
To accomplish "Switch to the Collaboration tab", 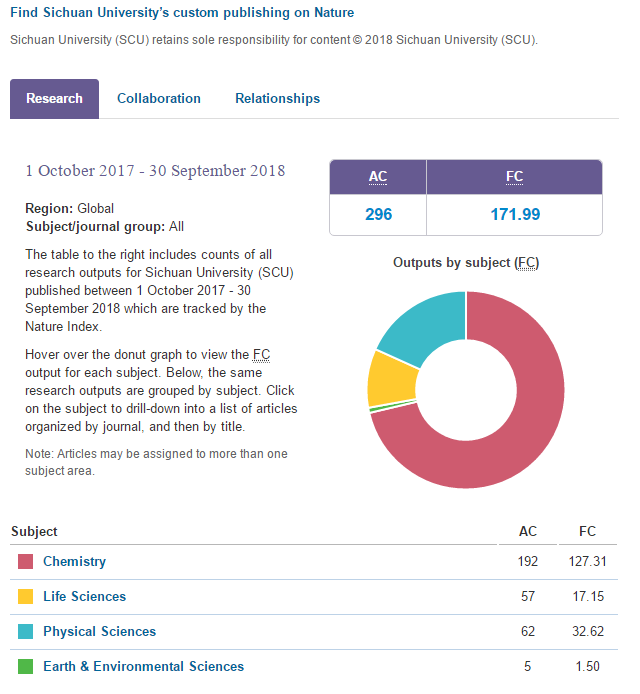I will 158,98.
